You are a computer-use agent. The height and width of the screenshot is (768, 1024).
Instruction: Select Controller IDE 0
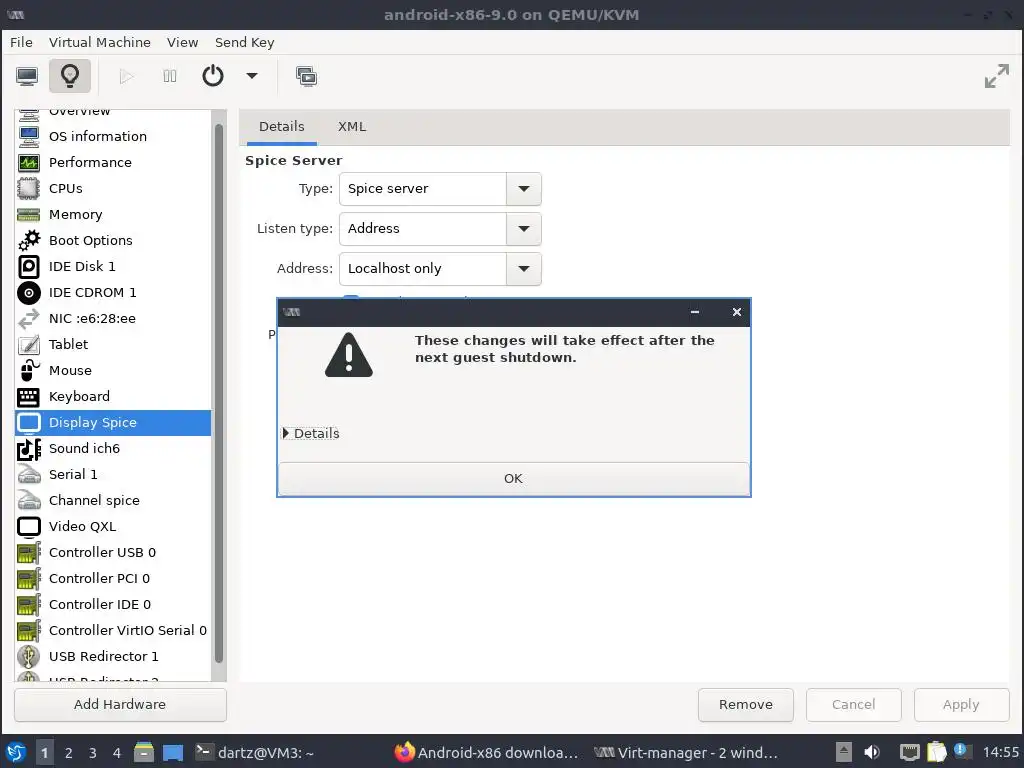coord(113,605)
